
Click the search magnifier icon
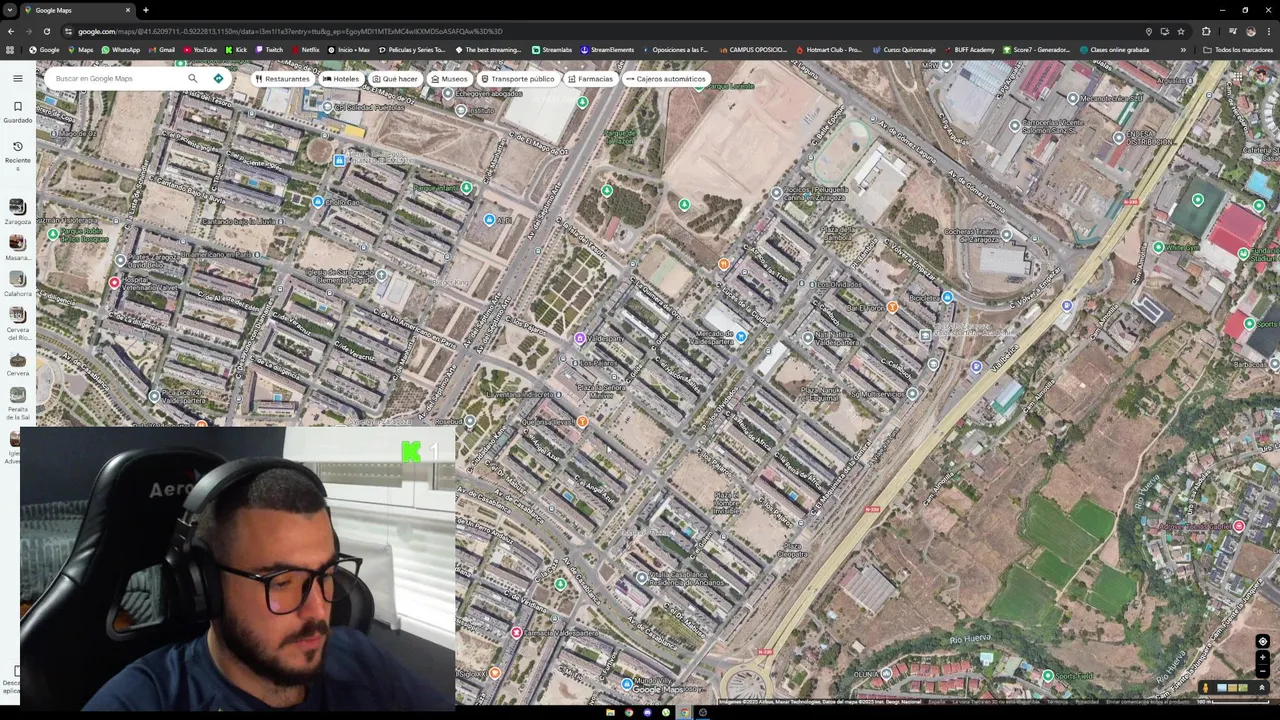click(193, 78)
